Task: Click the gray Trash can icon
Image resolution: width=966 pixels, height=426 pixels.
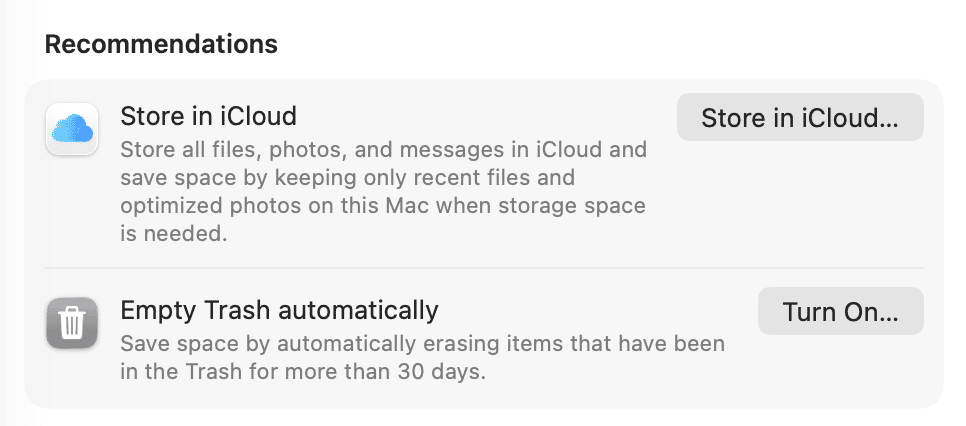Action: (x=71, y=323)
